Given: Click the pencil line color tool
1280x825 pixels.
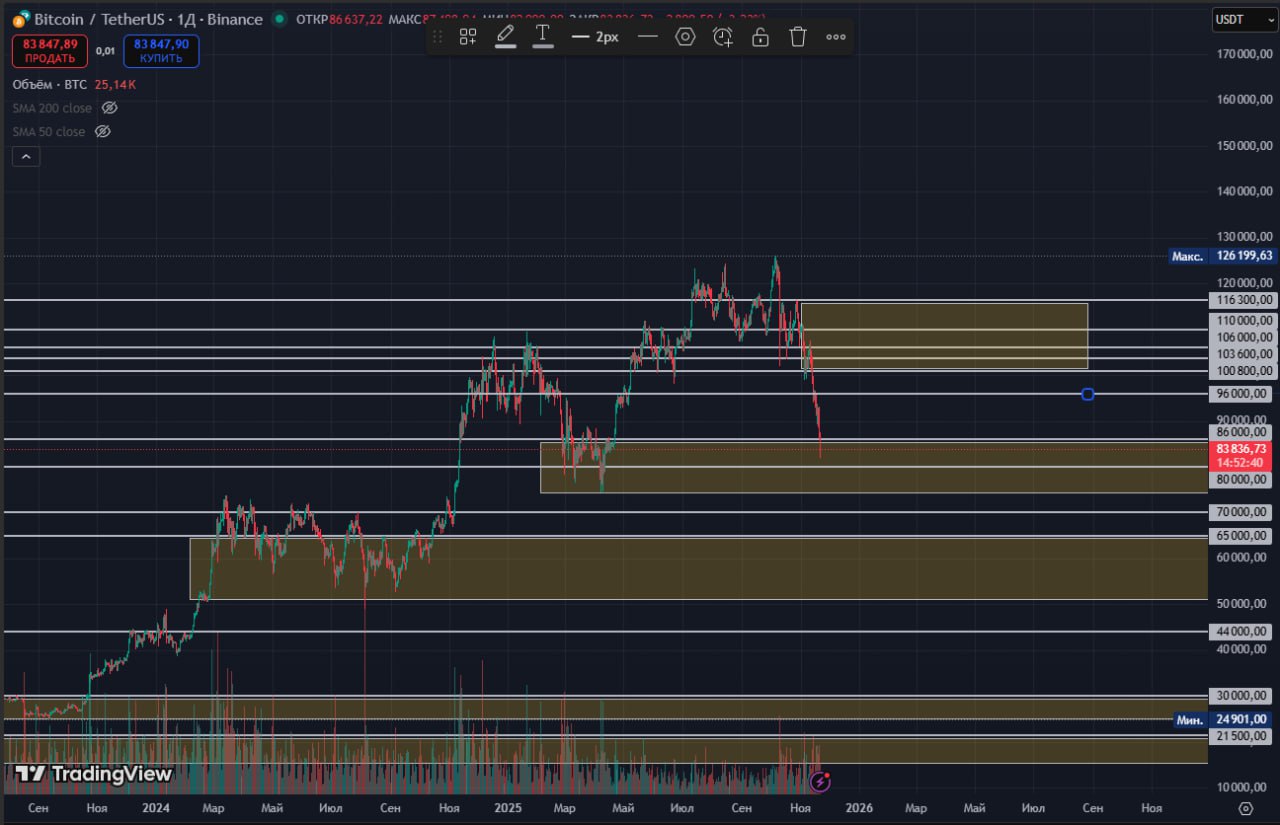Looking at the screenshot, I should click(x=506, y=37).
